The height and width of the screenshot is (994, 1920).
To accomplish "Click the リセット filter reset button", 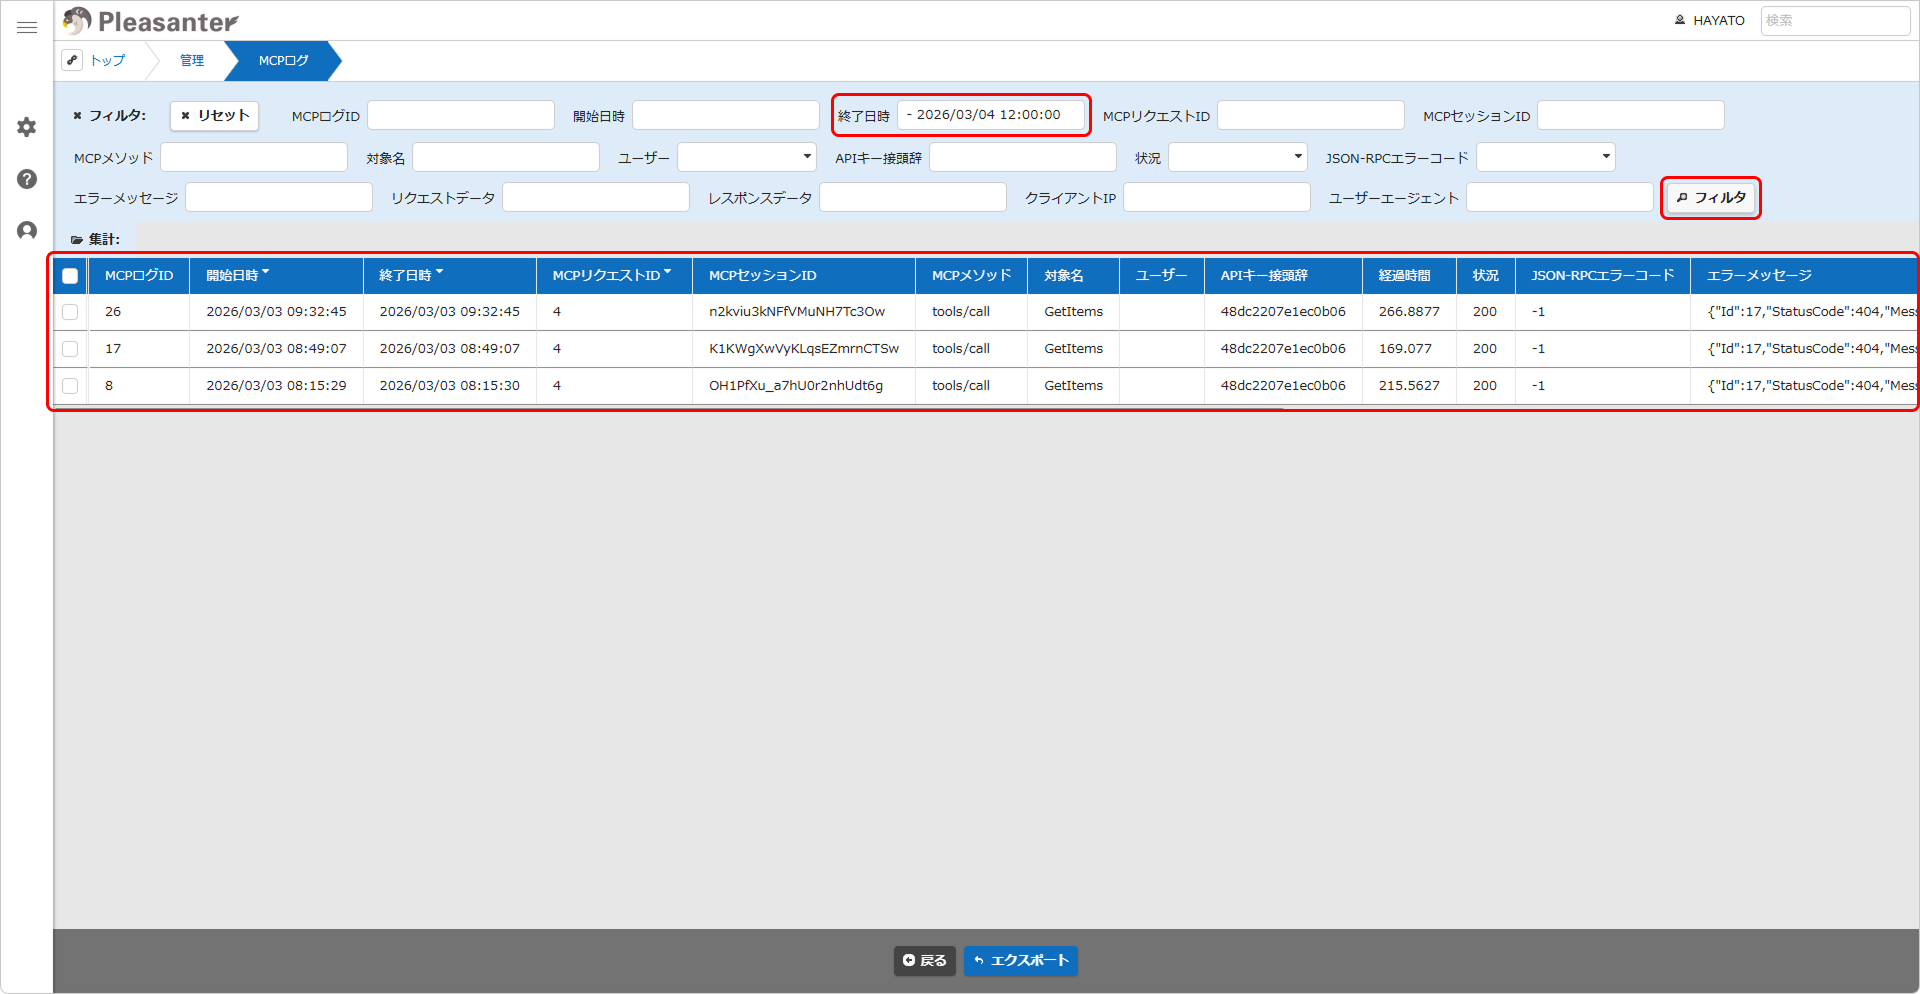I will [214, 116].
